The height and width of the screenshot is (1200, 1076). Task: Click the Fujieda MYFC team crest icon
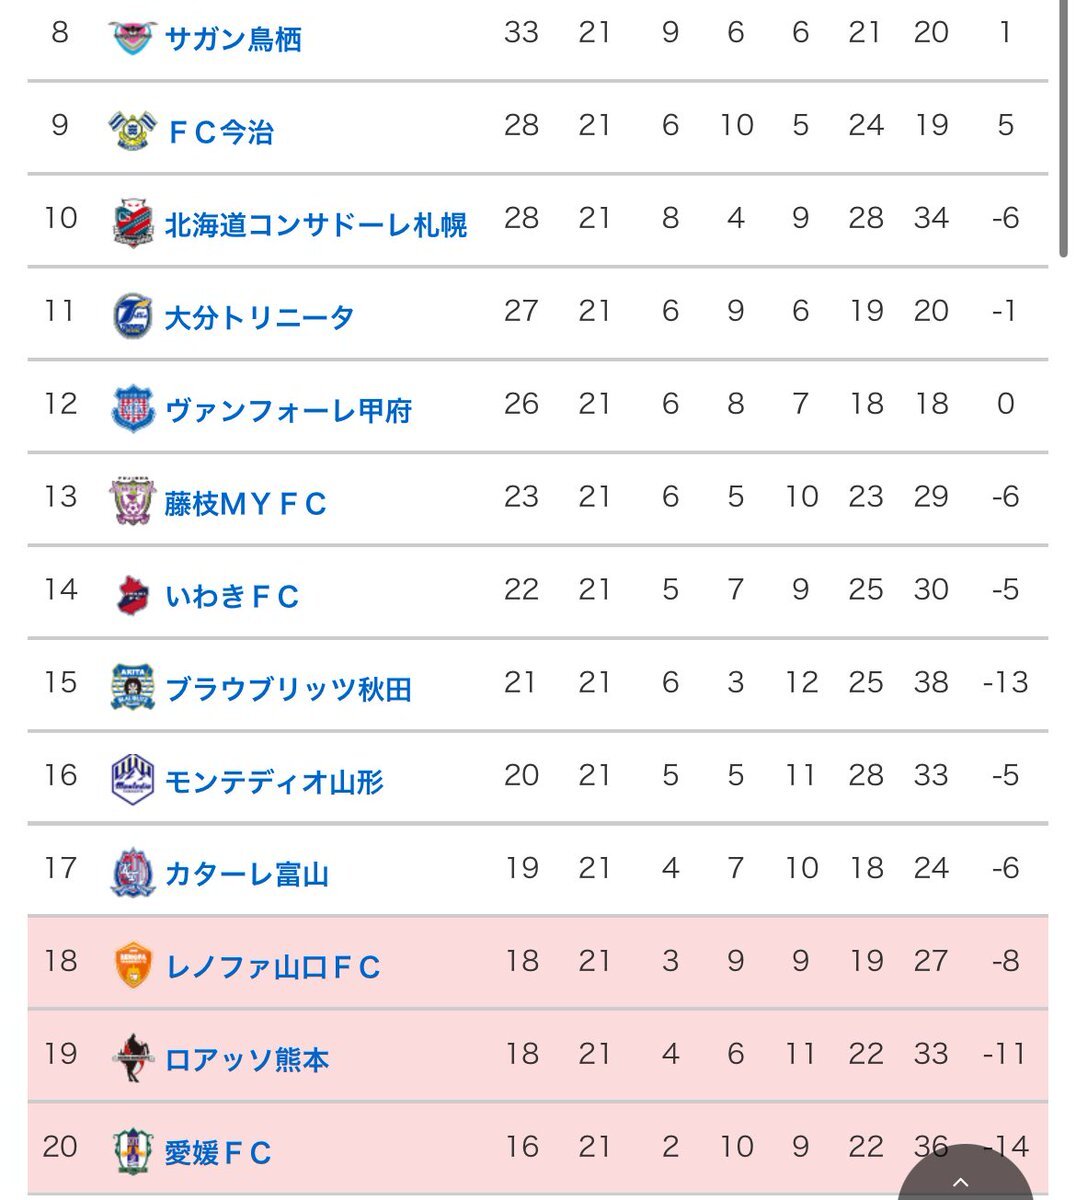tap(133, 502)
